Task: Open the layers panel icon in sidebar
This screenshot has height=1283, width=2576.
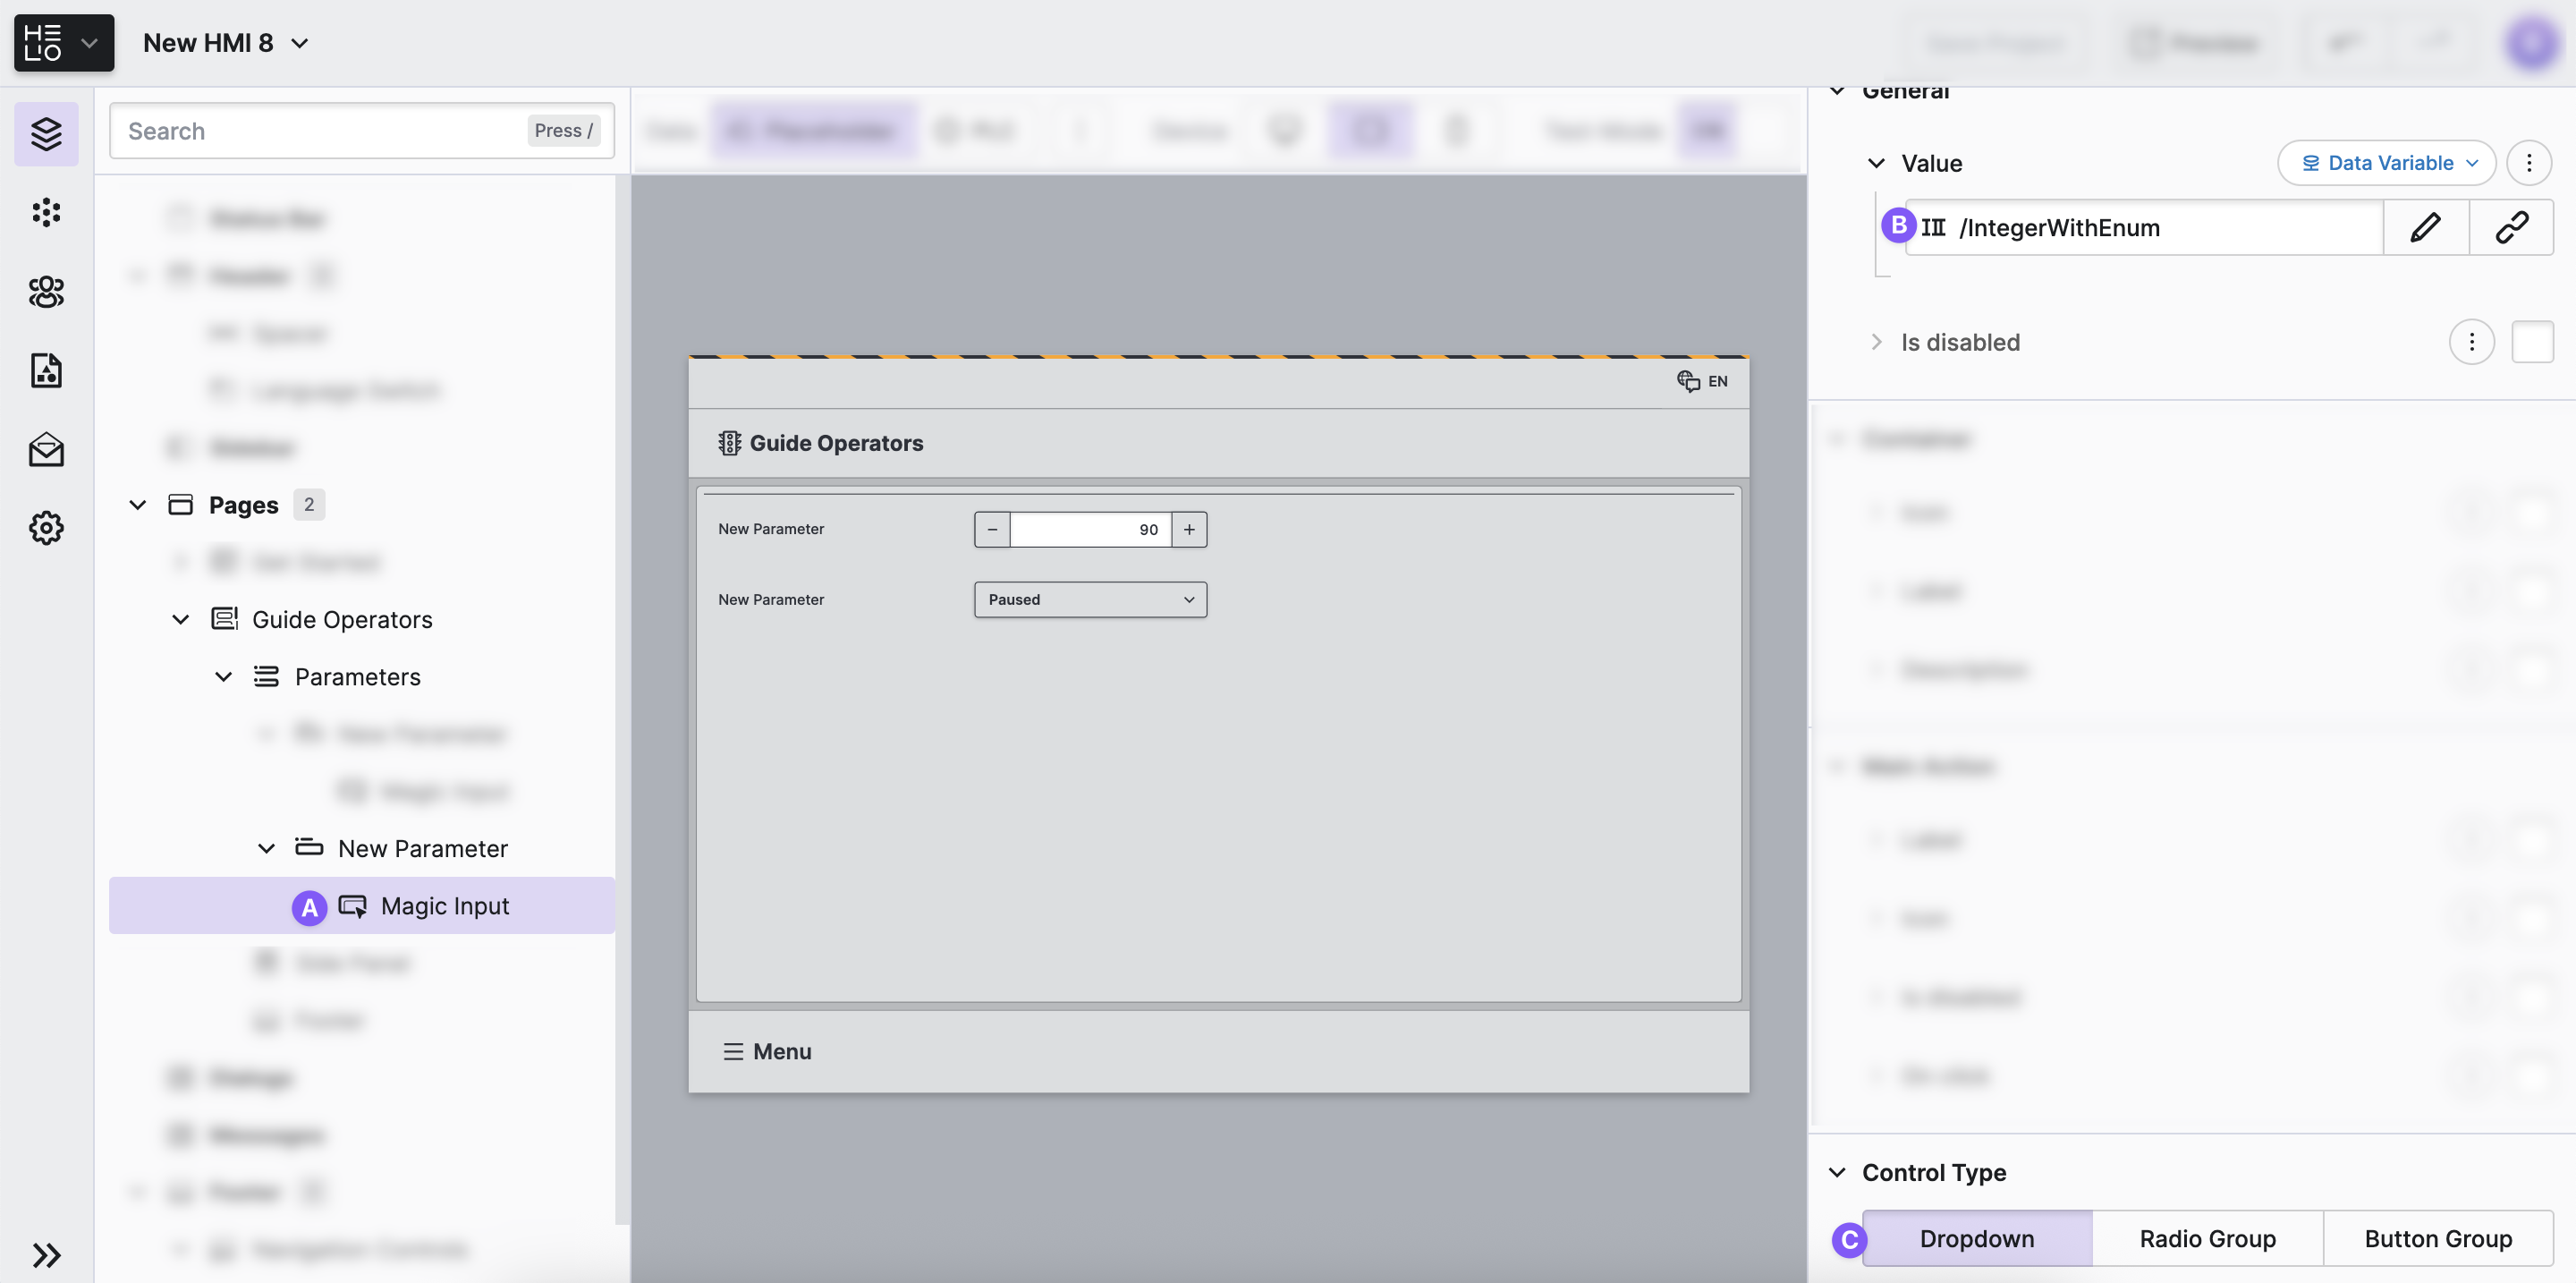Action: (x=46, y=133)
